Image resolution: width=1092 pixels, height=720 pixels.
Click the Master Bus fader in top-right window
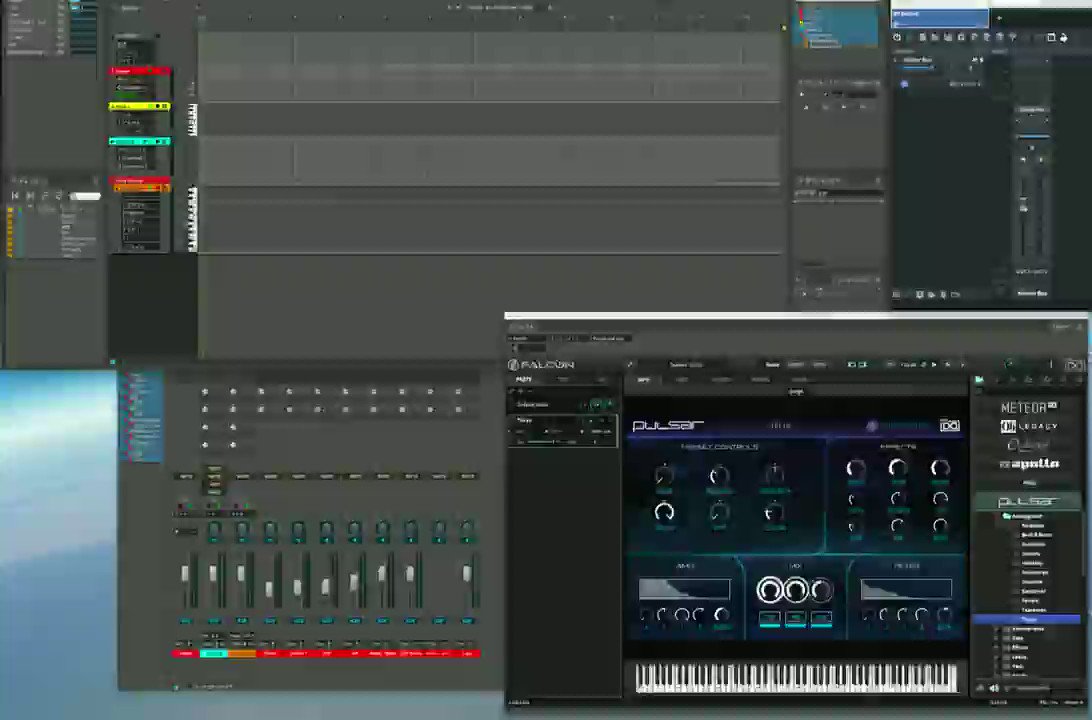point(1024,207)
